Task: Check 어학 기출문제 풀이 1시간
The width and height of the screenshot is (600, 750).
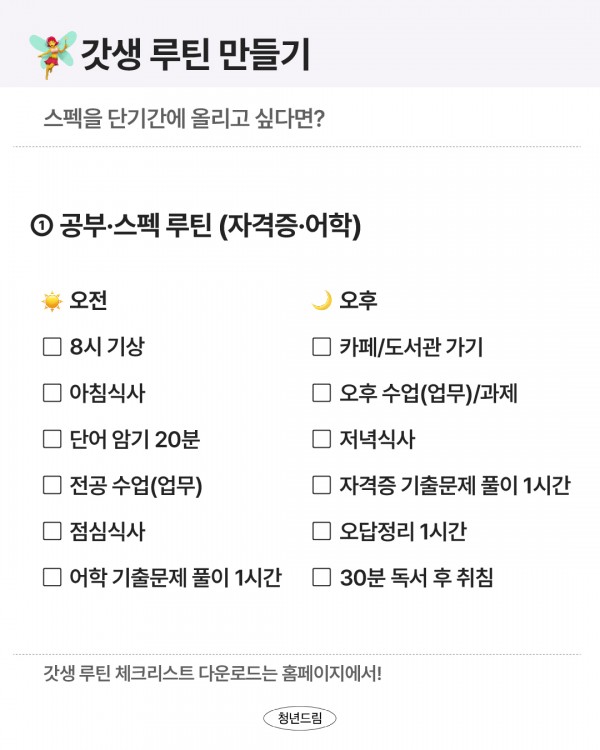Action: click(x=52, y=578)
